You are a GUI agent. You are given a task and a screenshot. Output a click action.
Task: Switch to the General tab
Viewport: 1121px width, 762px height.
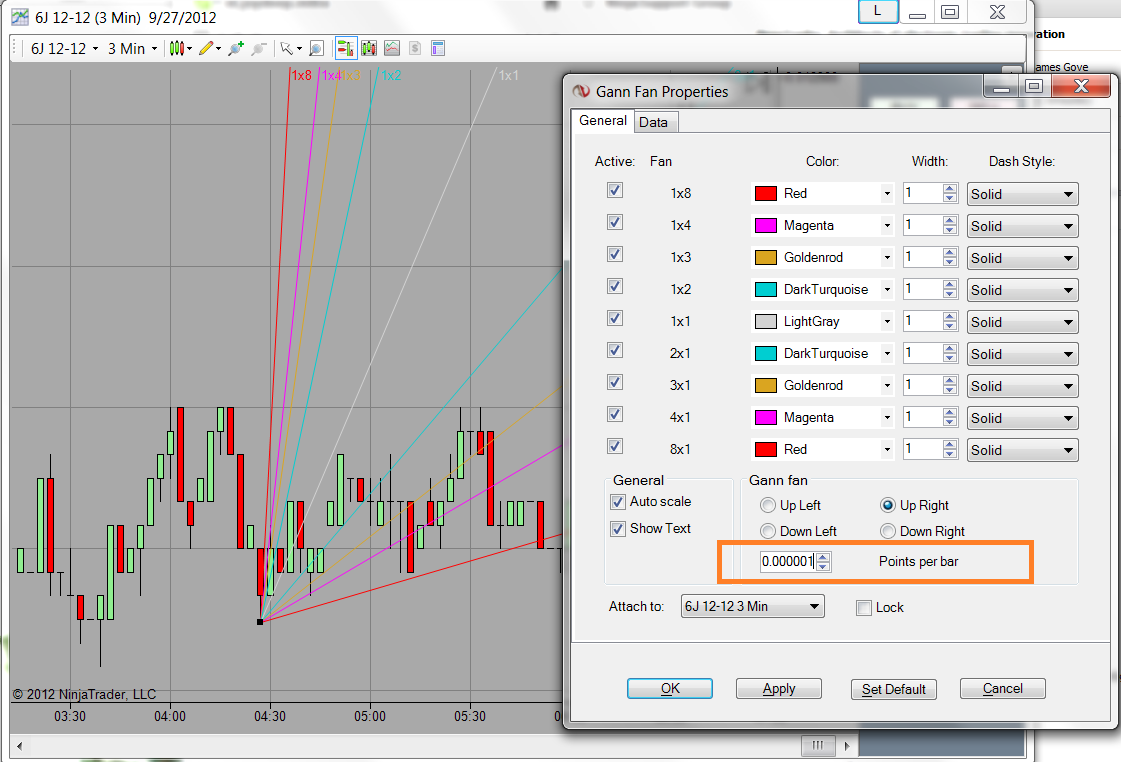pos(603,121)
